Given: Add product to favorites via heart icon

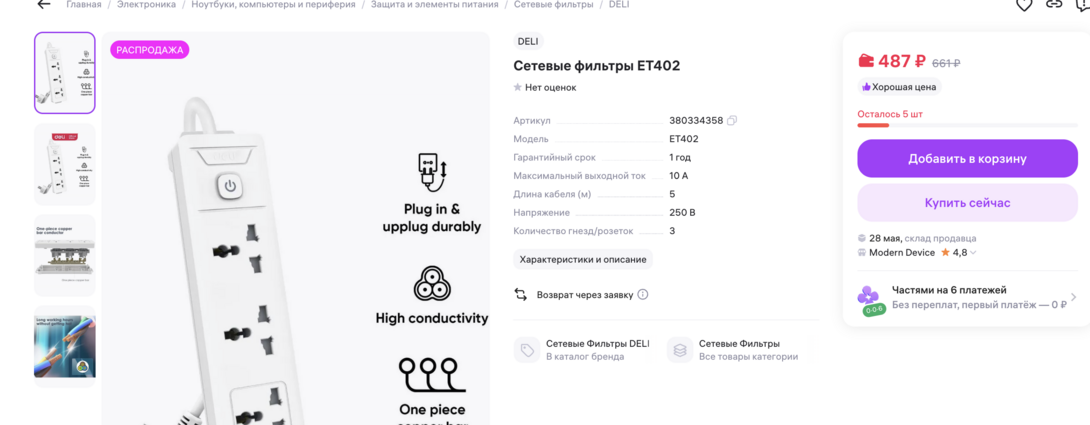Looking at the screenshot, I should point(1024,5).
